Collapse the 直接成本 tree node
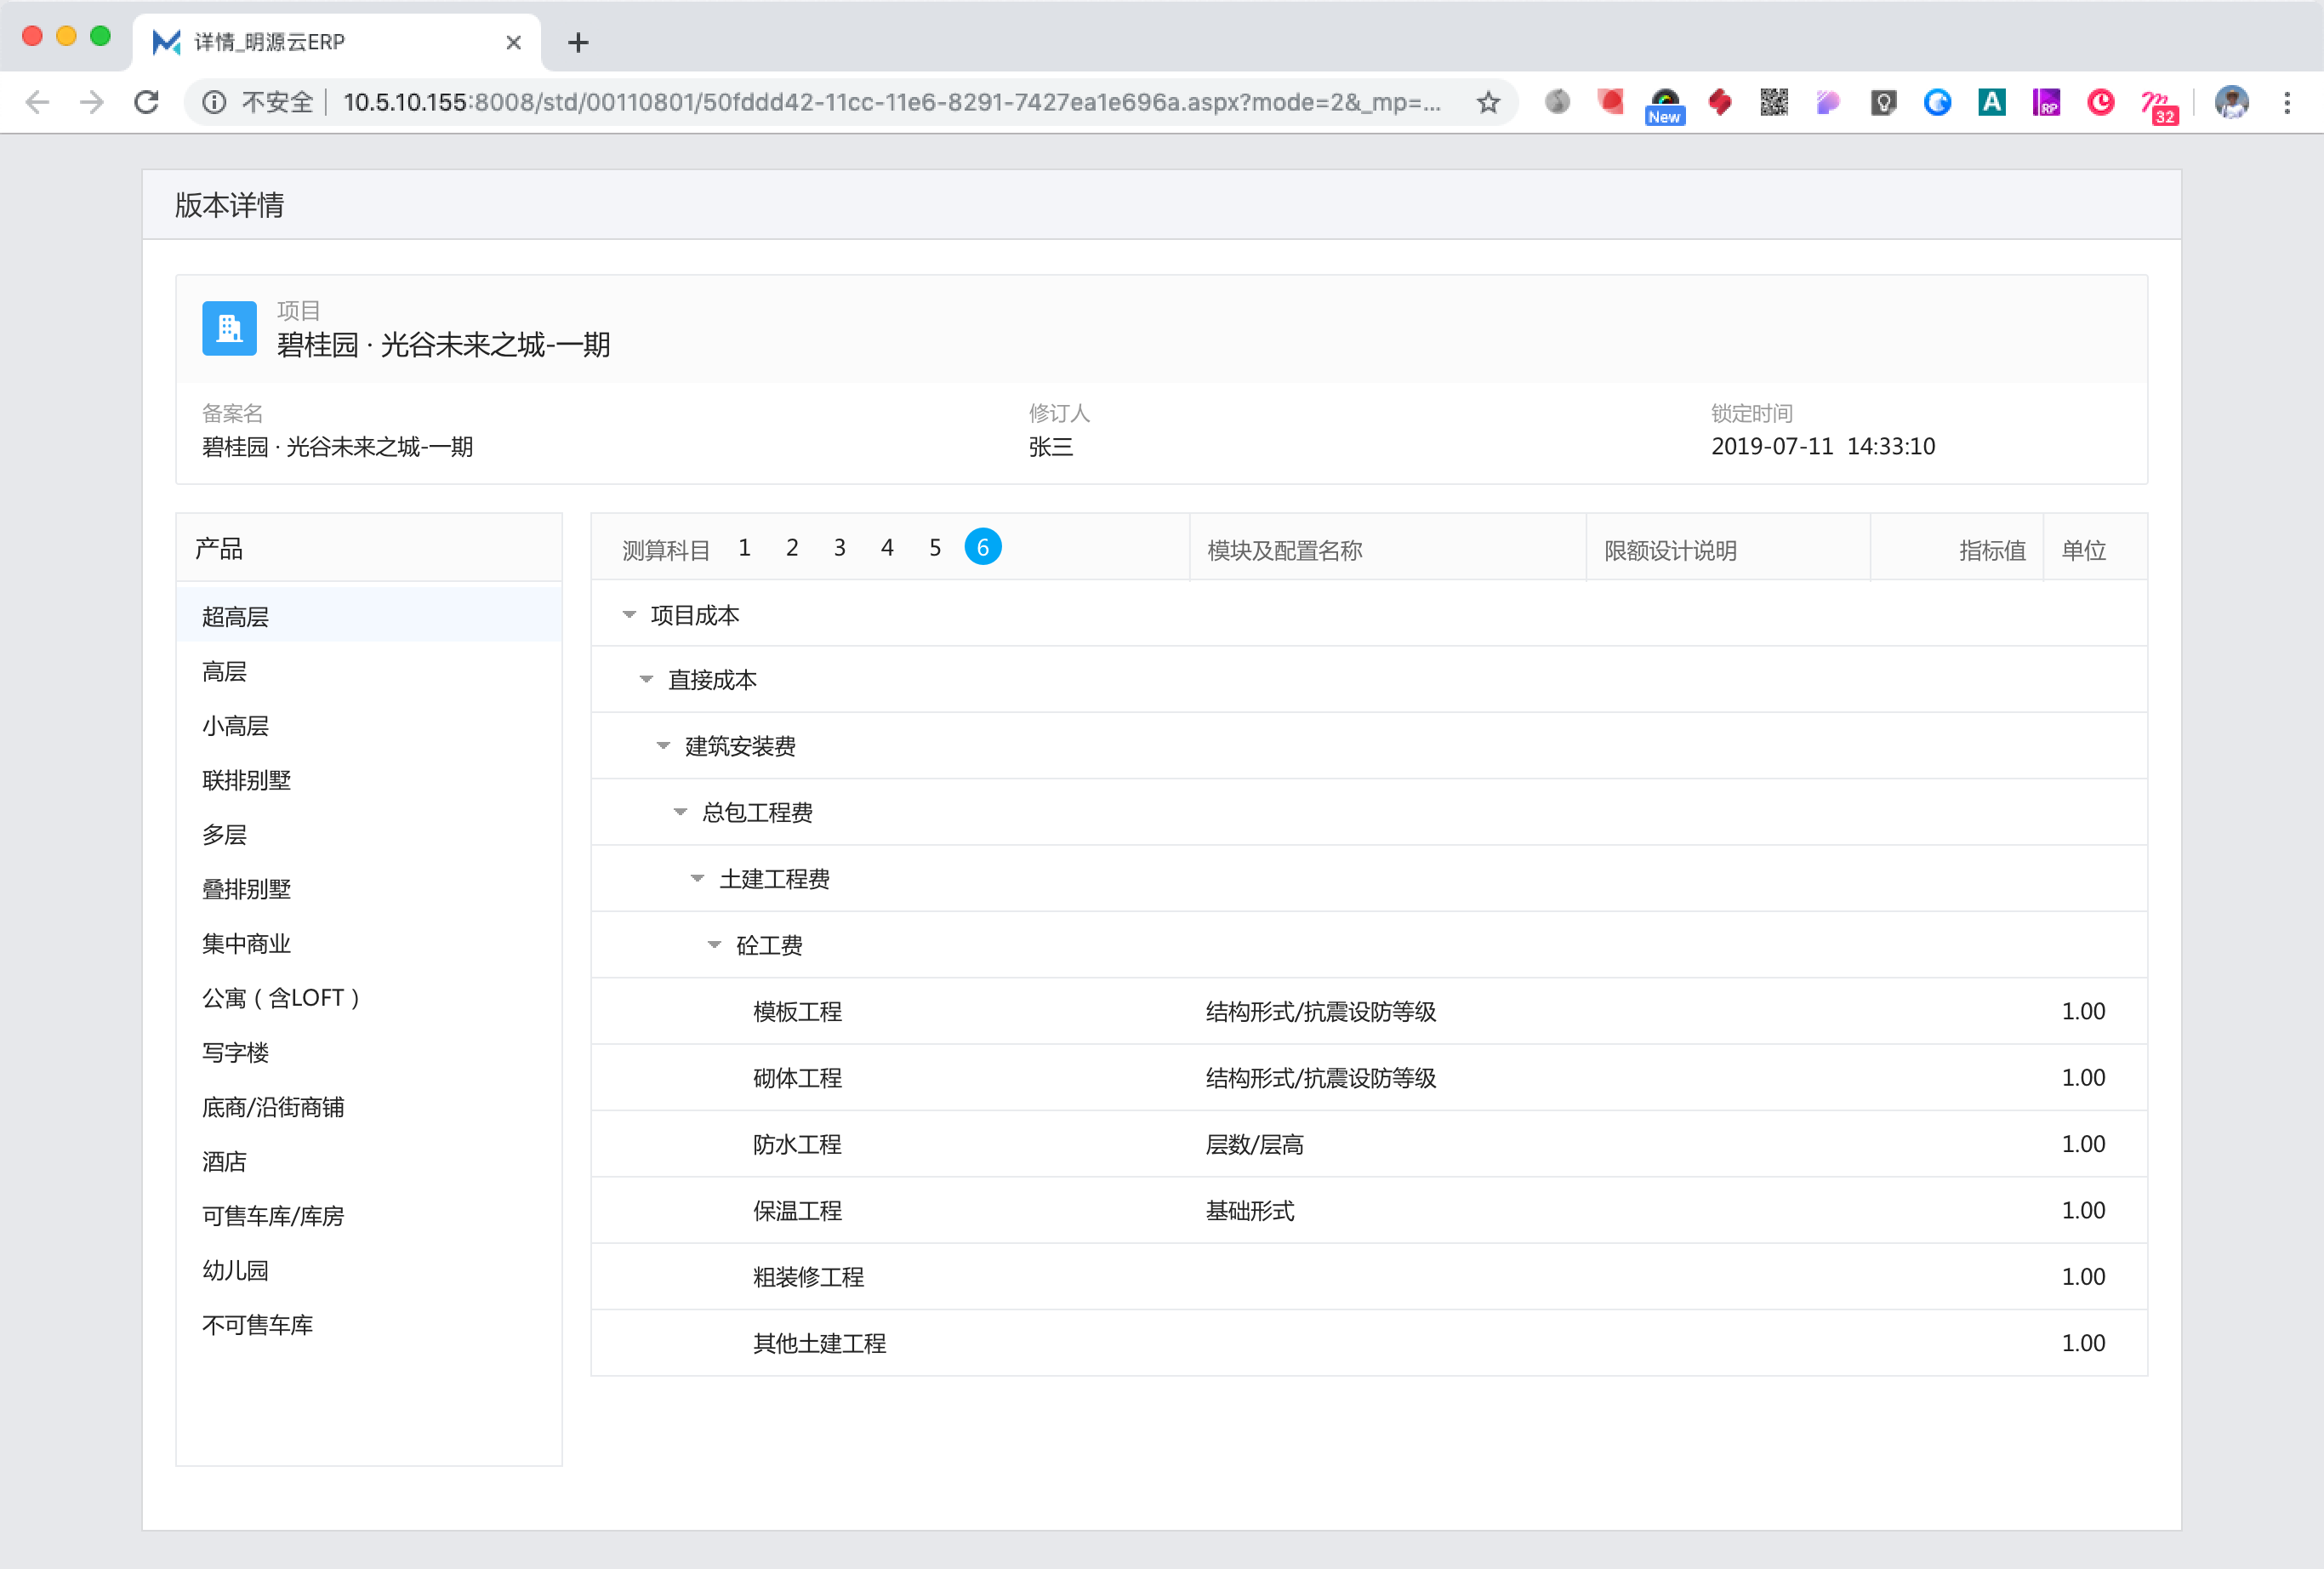Viewport: 2324px width, 1569px height. pos(646,680)
